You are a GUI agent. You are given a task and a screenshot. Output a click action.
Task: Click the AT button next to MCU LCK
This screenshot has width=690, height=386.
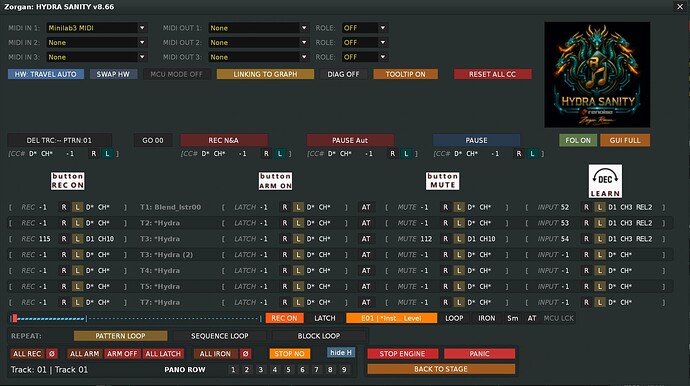click(532, 318)
